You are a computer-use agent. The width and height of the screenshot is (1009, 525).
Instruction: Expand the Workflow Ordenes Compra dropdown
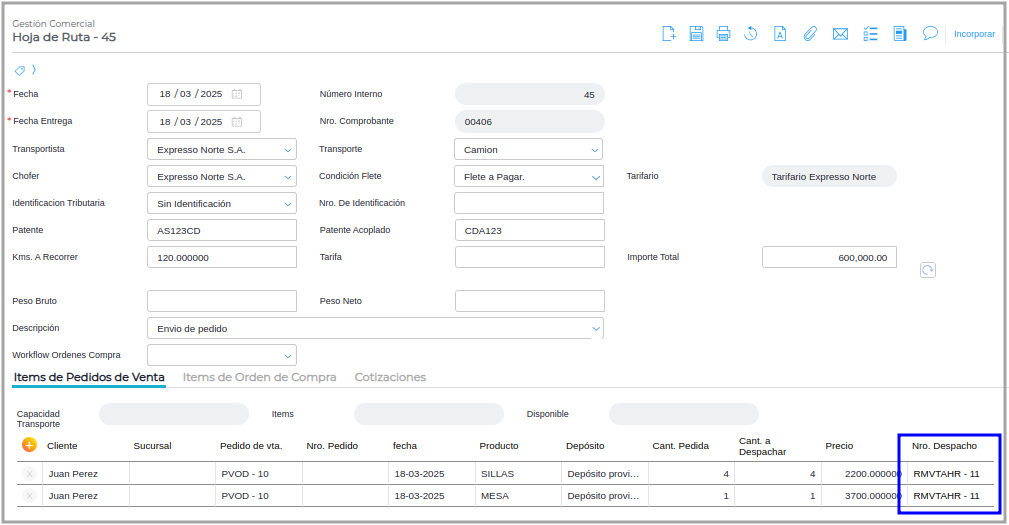click(x=288, y=356)
